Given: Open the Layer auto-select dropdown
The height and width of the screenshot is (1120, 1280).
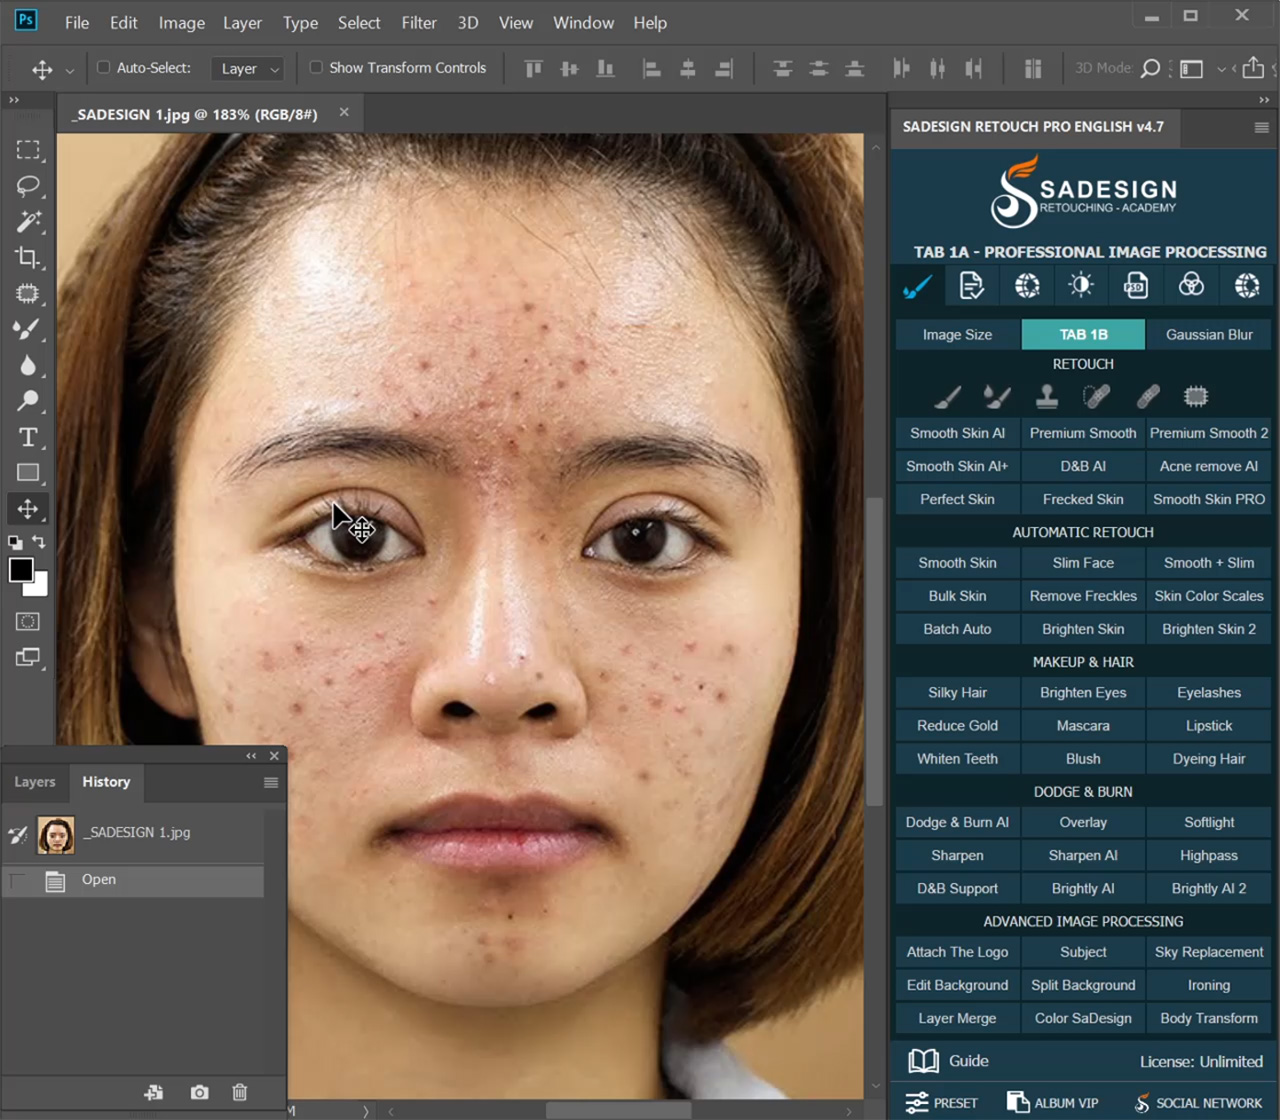Looking at the screenshot, I should [249, 69].
